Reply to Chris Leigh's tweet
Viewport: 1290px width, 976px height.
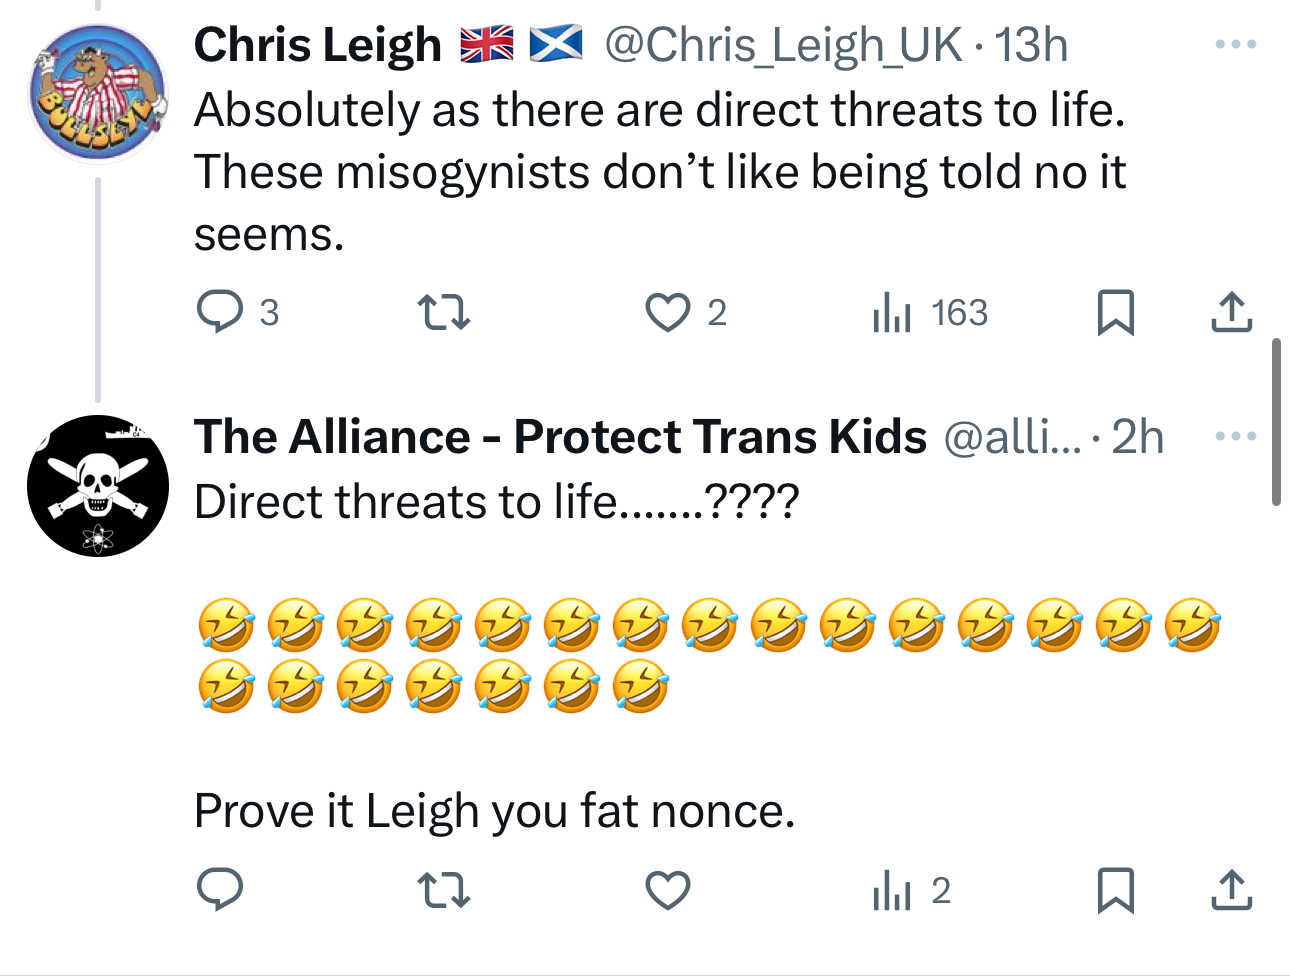(219, 312)
